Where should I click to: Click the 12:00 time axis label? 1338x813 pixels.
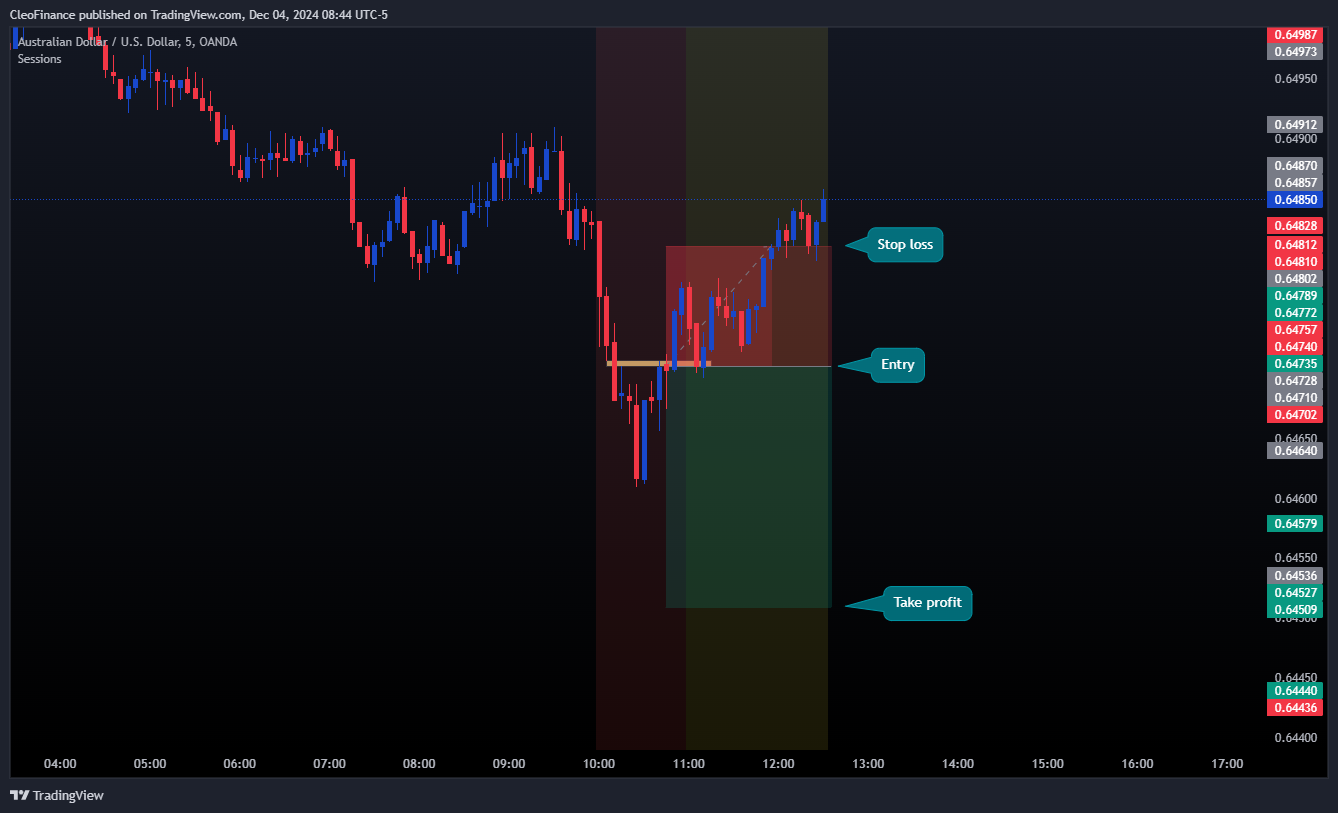coord(778,764)
